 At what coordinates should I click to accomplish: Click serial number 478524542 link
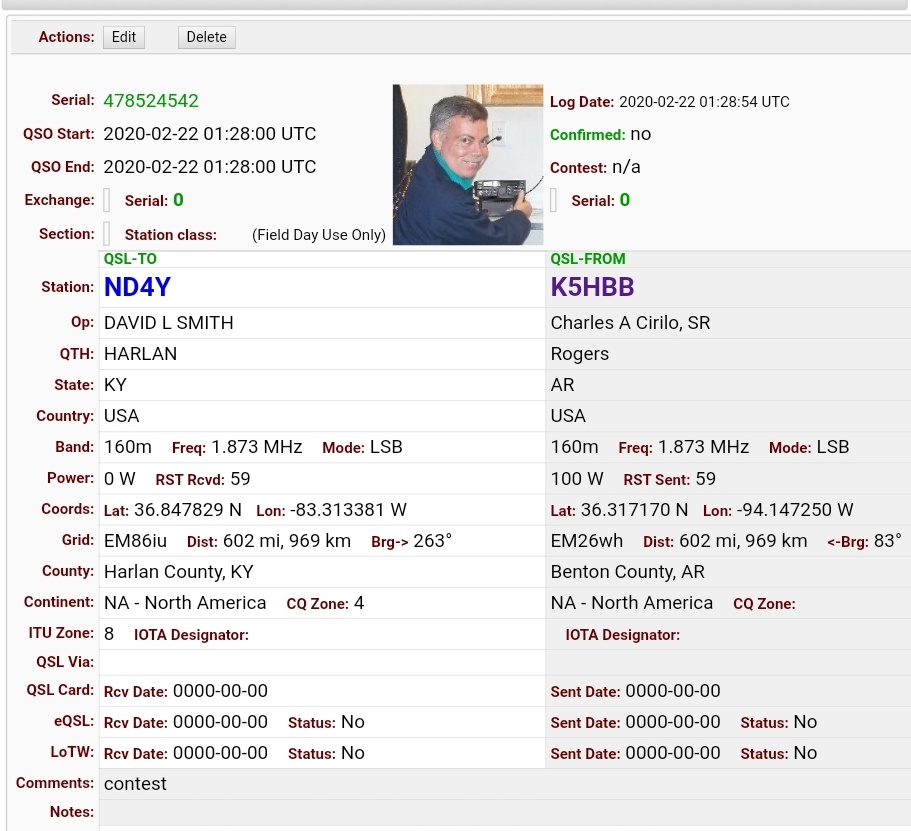(x=151, y=101)
